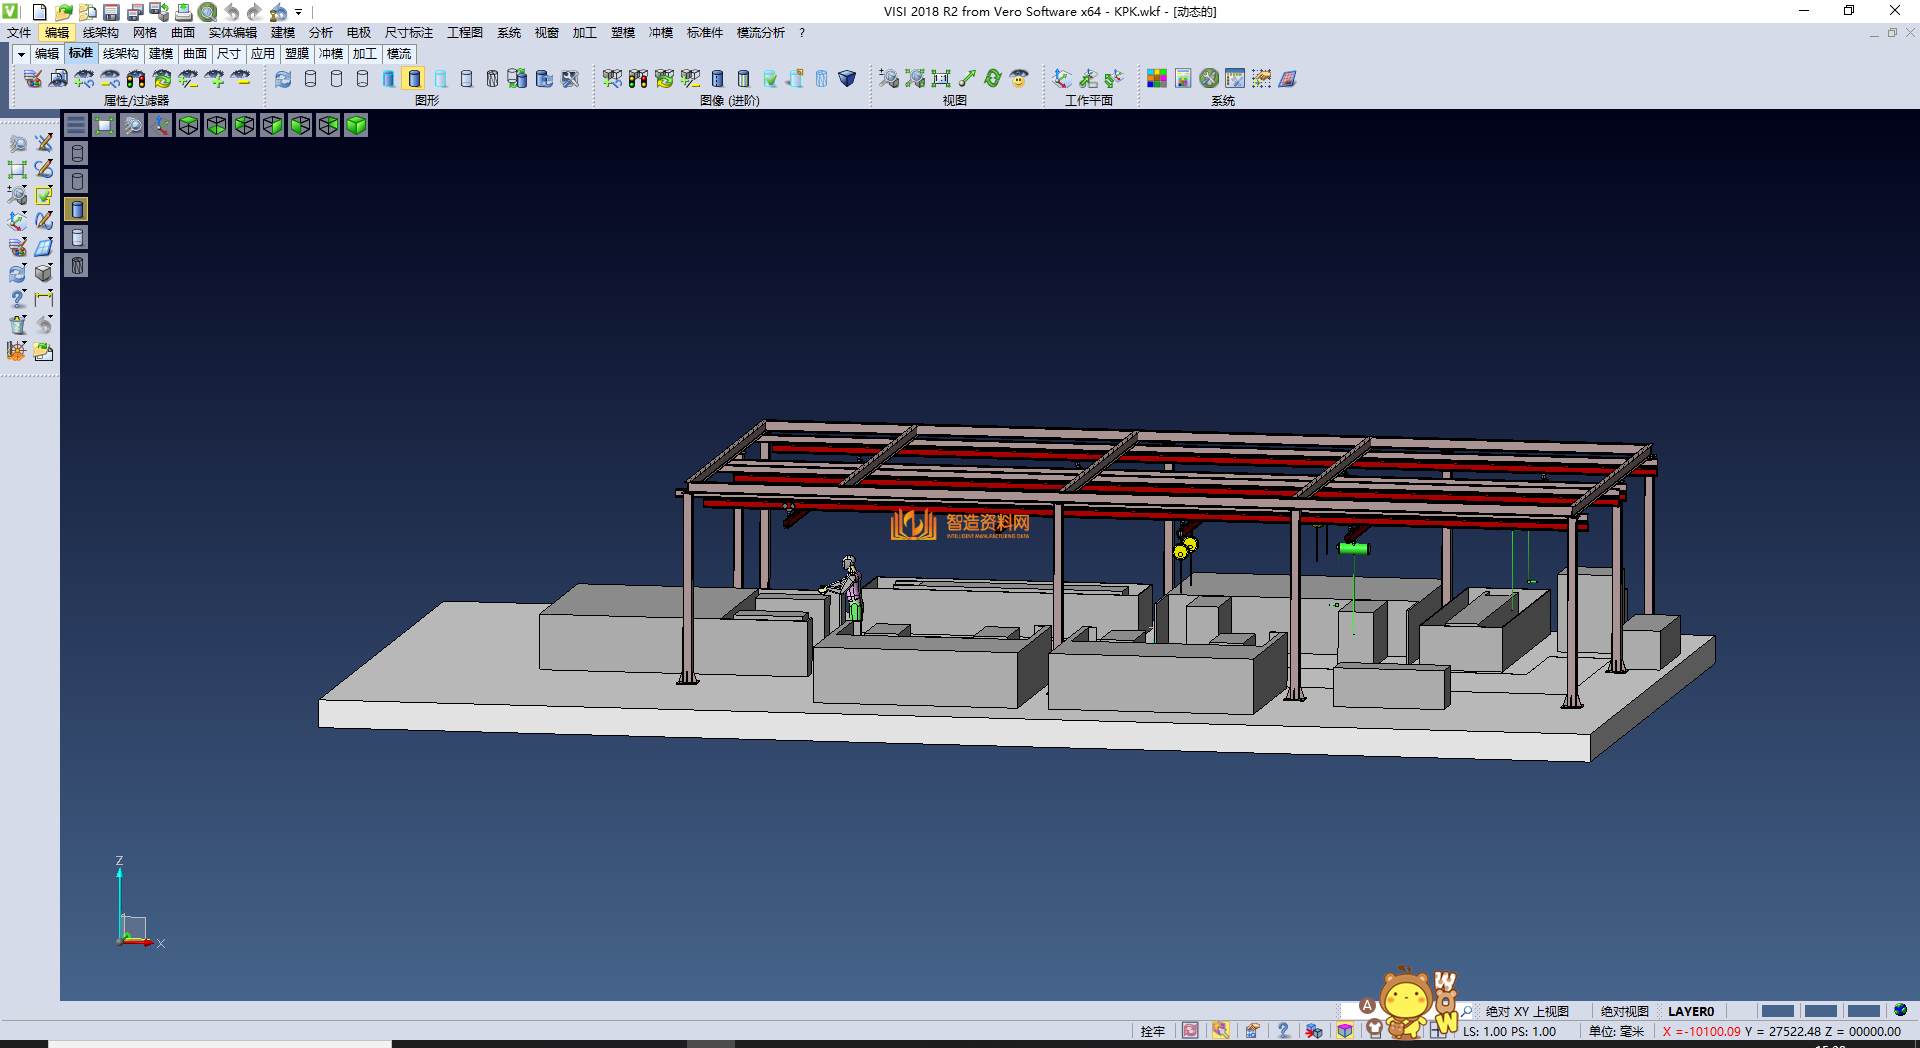This screenshot has width=1920, height=1048.
Task: Click the 1:1 zoom scale icon
Action: pyautogui.click(x=940, y=78)
